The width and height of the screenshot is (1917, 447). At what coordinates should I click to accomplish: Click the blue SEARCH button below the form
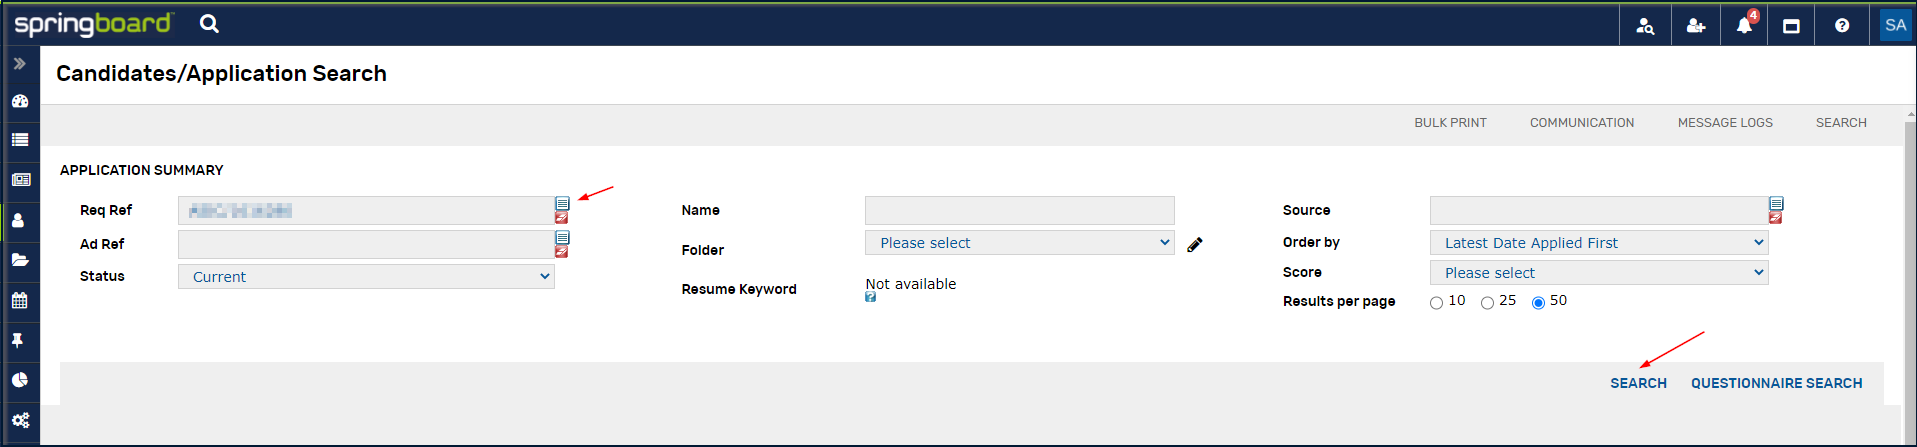click(1638, 383)
